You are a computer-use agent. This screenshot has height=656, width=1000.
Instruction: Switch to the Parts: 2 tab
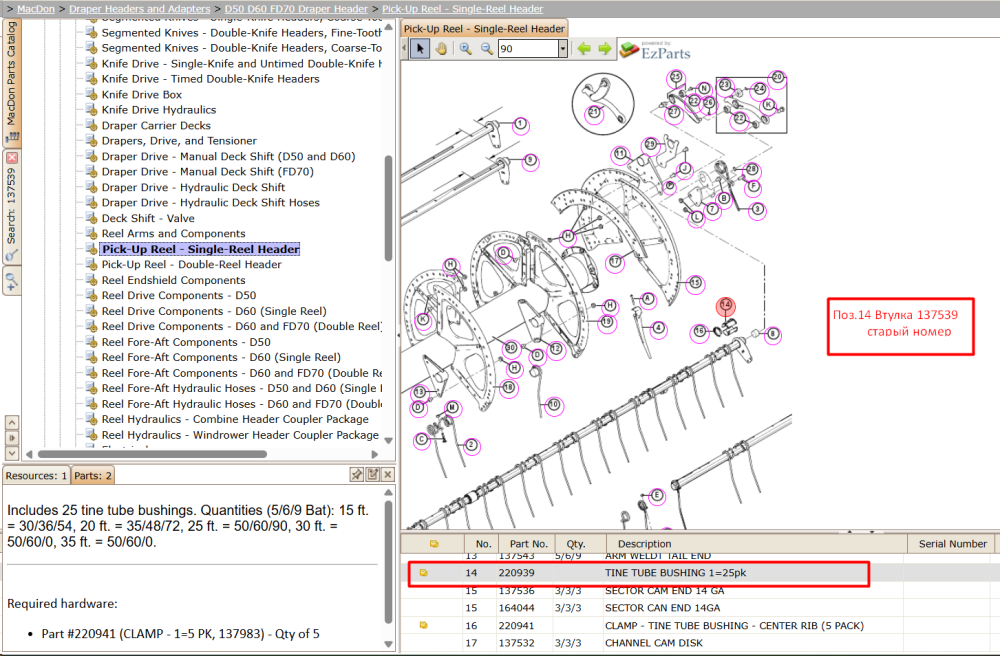92,476
